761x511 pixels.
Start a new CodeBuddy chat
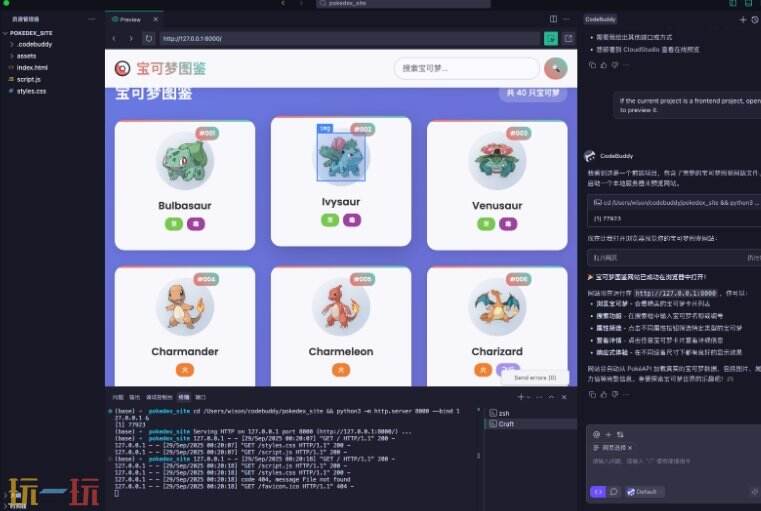(743, 19)
